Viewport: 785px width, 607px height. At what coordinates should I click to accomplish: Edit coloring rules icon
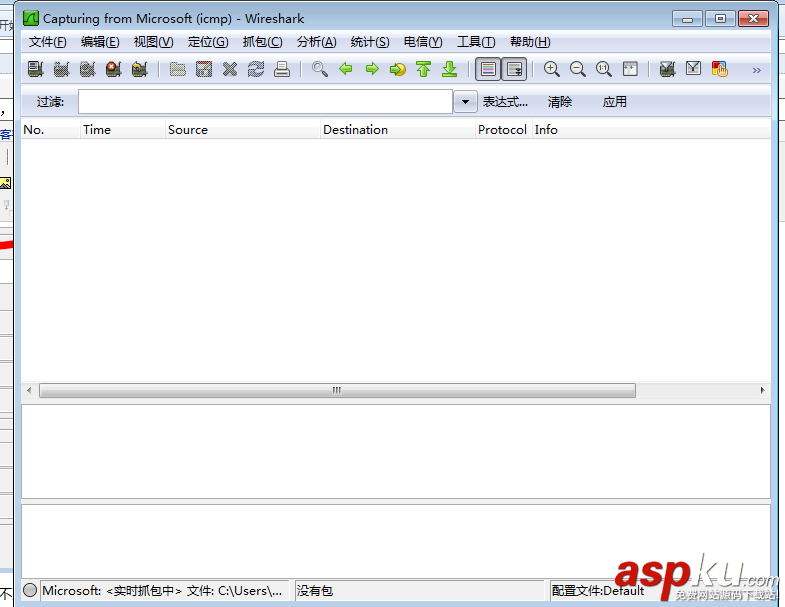click(x=719, y=69)
